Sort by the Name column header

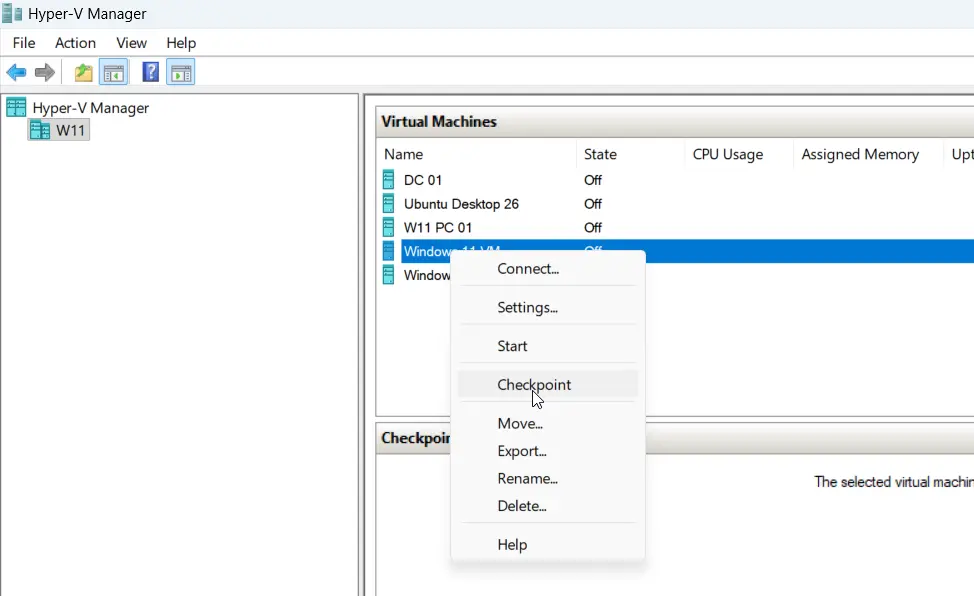tap(476, 154)
